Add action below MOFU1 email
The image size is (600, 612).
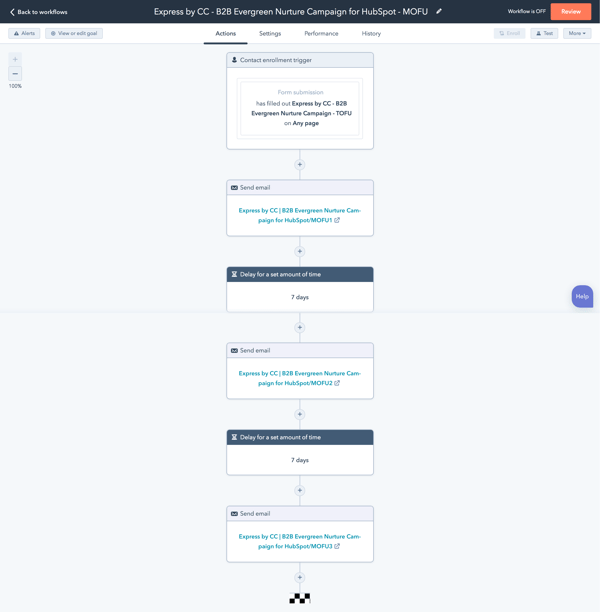pyautogui.click(x=300, y=251)
